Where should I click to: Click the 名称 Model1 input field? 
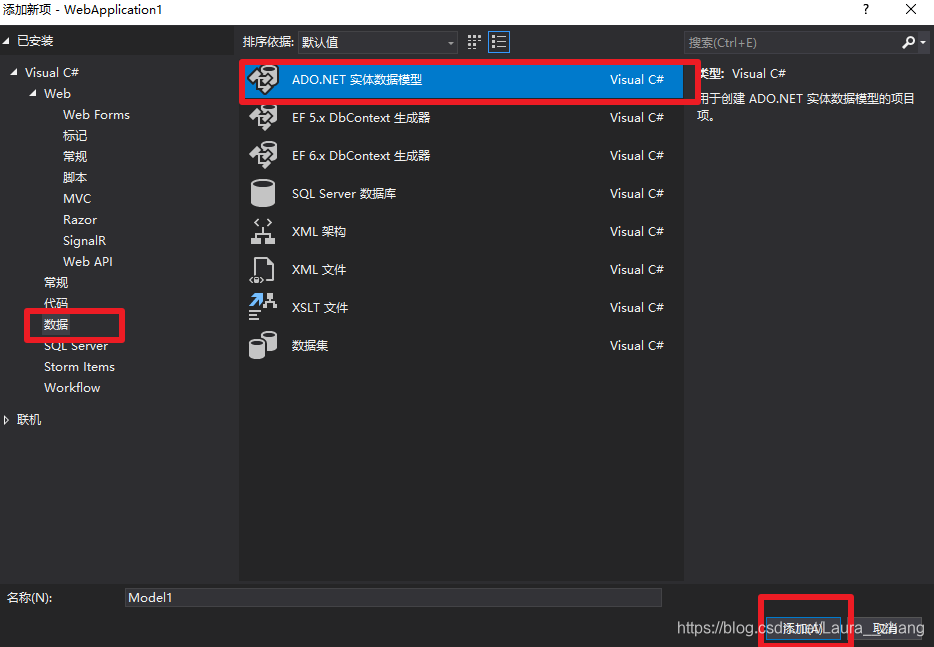point(393,598)
